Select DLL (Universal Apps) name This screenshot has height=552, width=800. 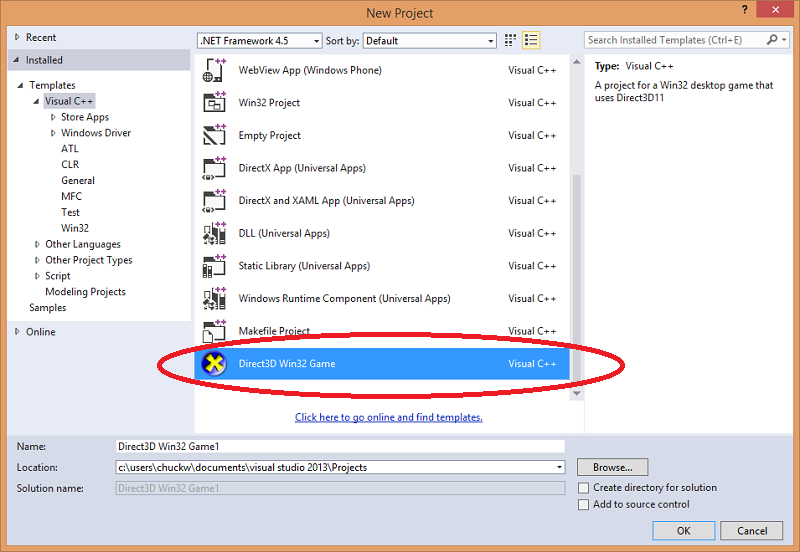(284, 233)
